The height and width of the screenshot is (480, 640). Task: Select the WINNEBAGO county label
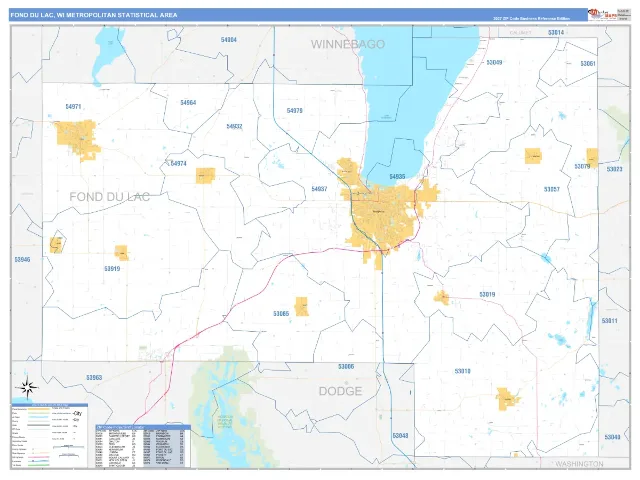click(x=348, y=44)
